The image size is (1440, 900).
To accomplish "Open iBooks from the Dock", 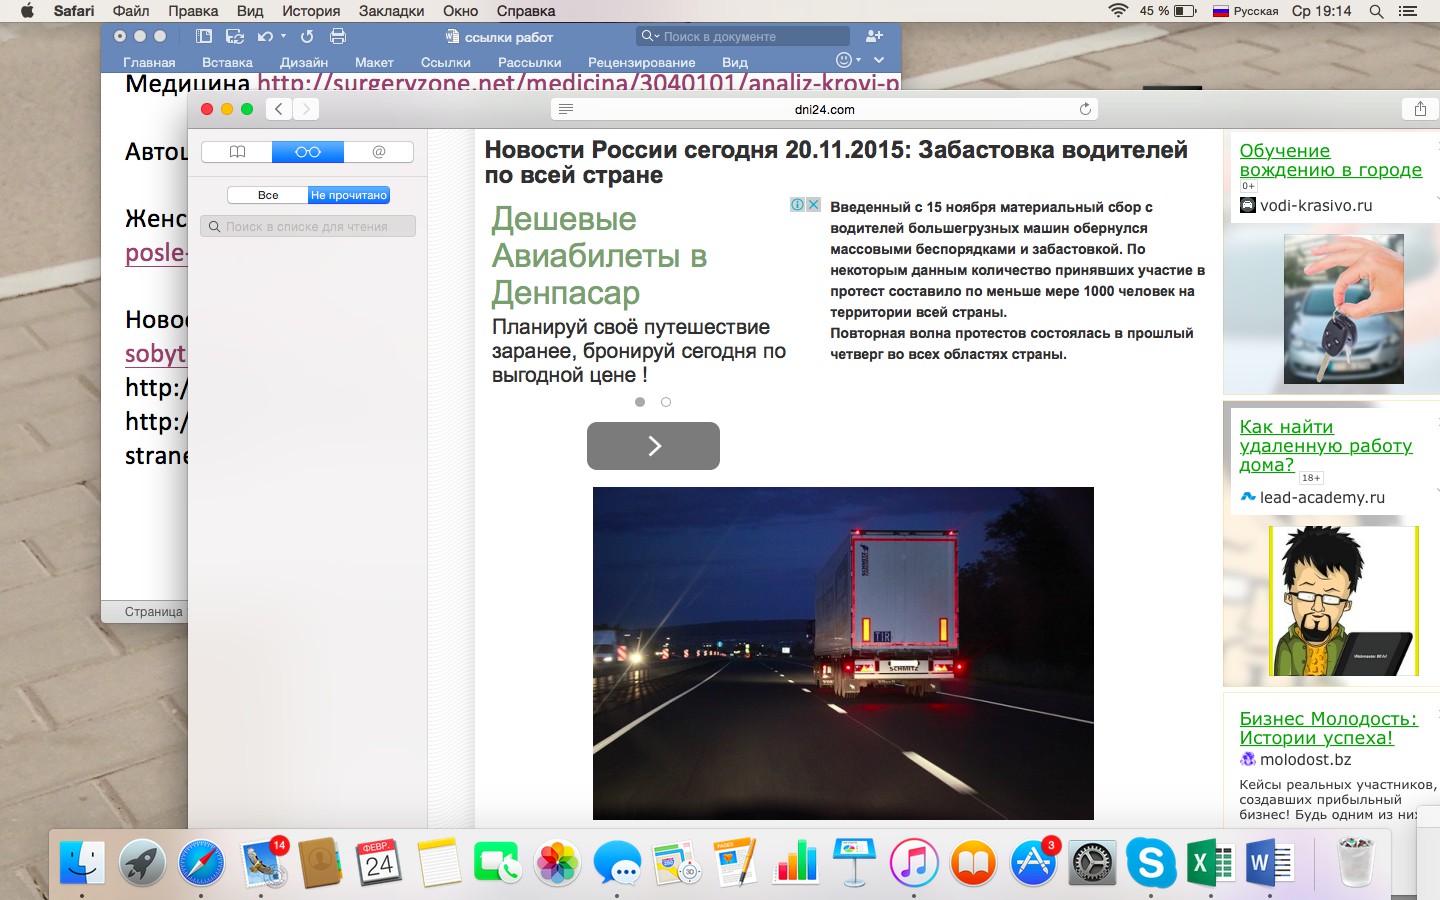I will (973, 861).
